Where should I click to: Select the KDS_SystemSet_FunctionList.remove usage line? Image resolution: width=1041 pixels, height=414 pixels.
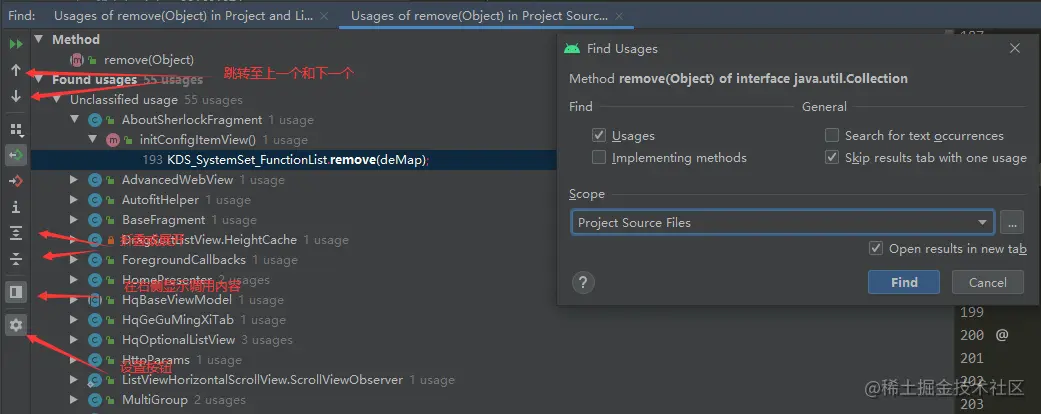point(293,160)
